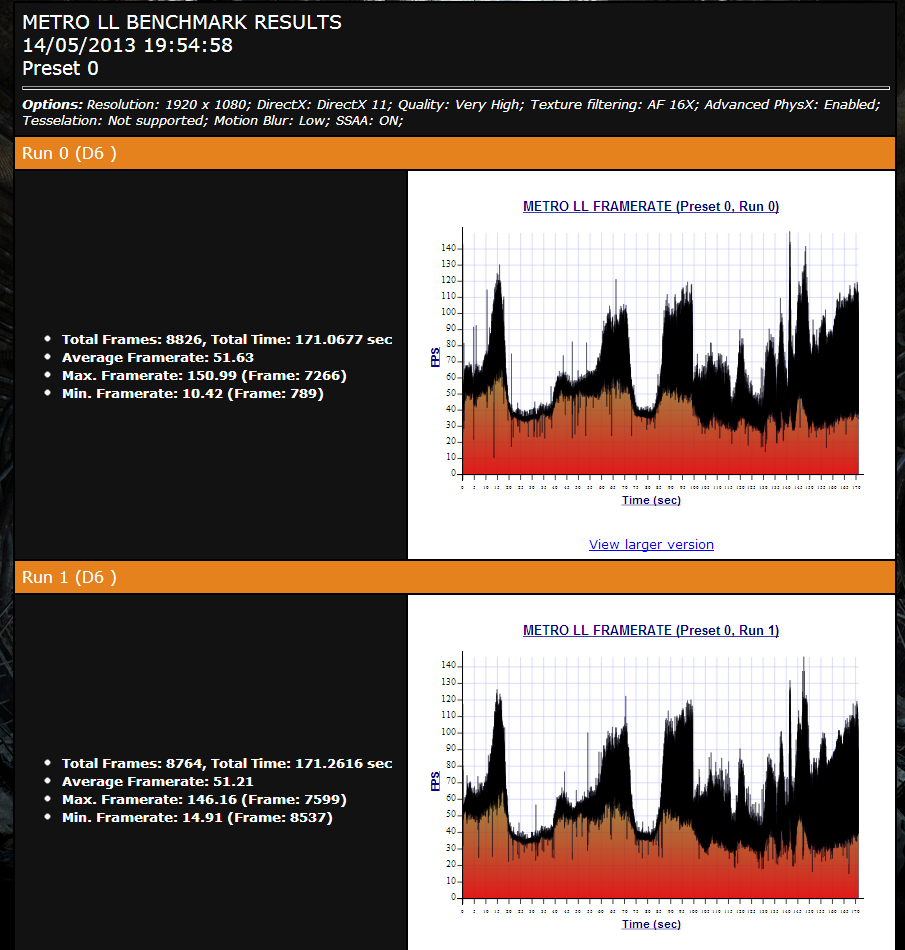The height and width of the screenshot is (950, 905).
Task: Click the 'Time (sec)' axis label under Run 1 chart
Action: 651,924
